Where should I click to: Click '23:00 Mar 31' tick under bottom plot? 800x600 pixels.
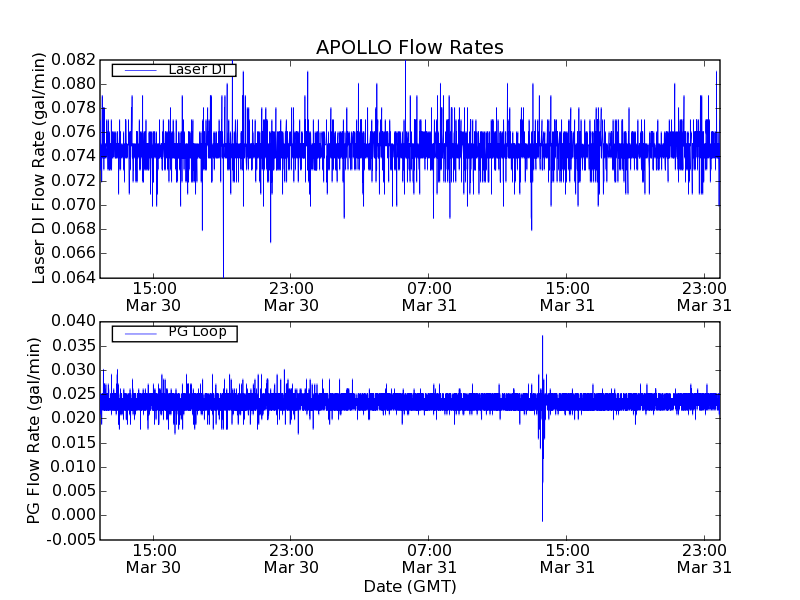704,558
